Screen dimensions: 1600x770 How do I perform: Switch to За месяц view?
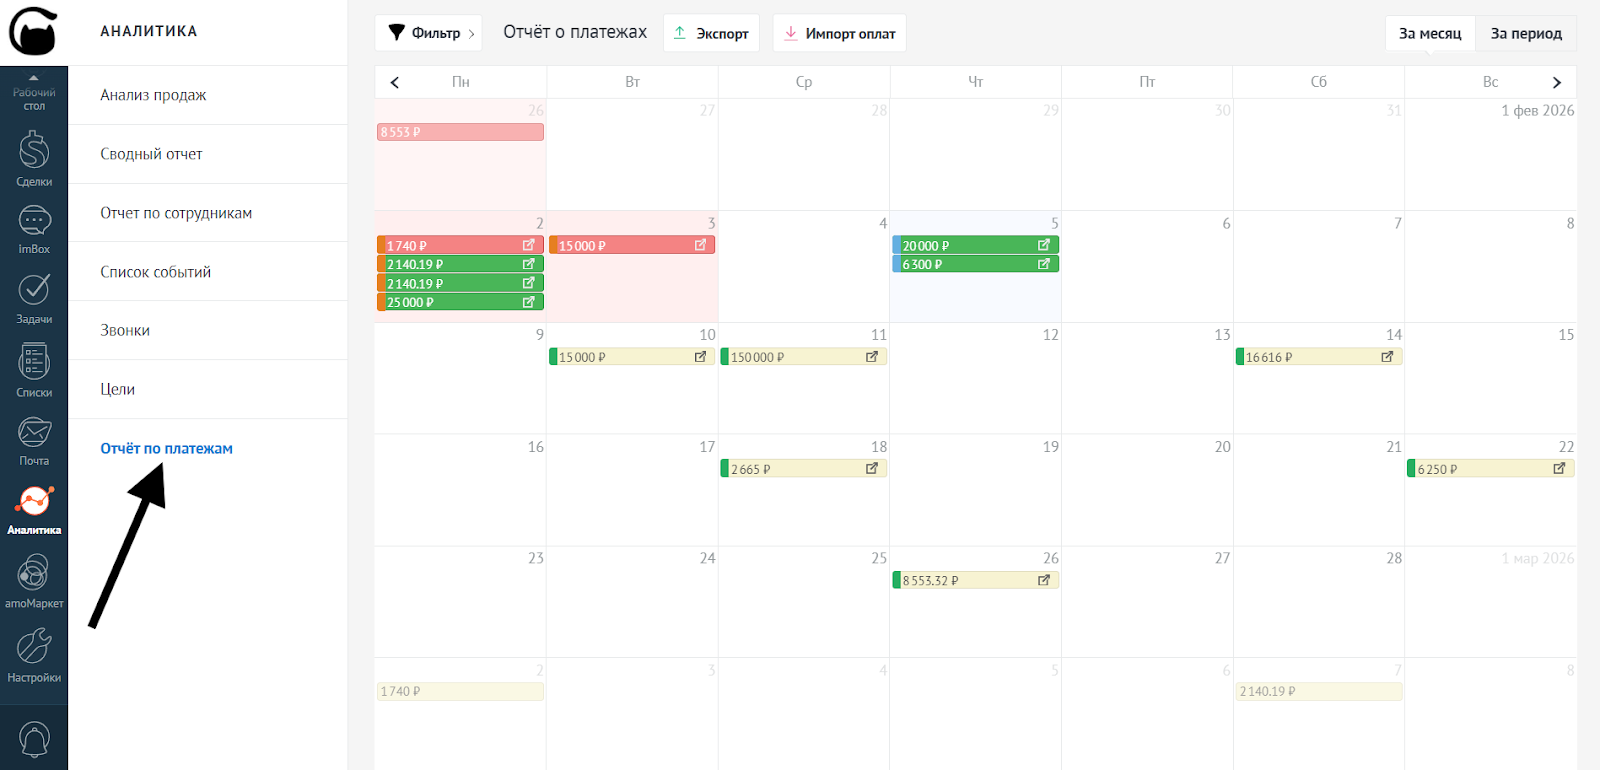click(x=1429, y=34)
